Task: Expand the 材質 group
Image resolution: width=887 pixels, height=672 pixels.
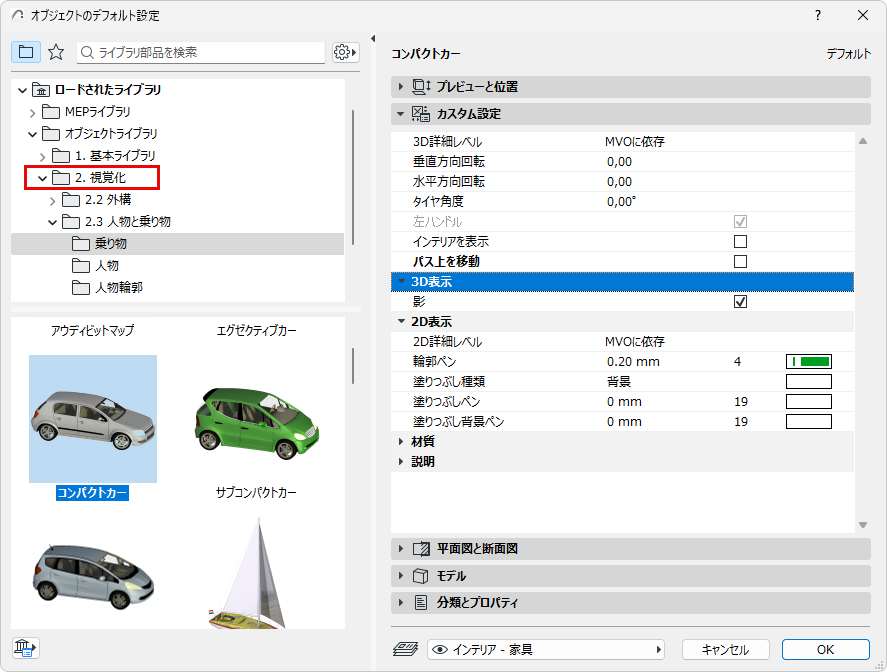Action: click(x=401, y=441)
